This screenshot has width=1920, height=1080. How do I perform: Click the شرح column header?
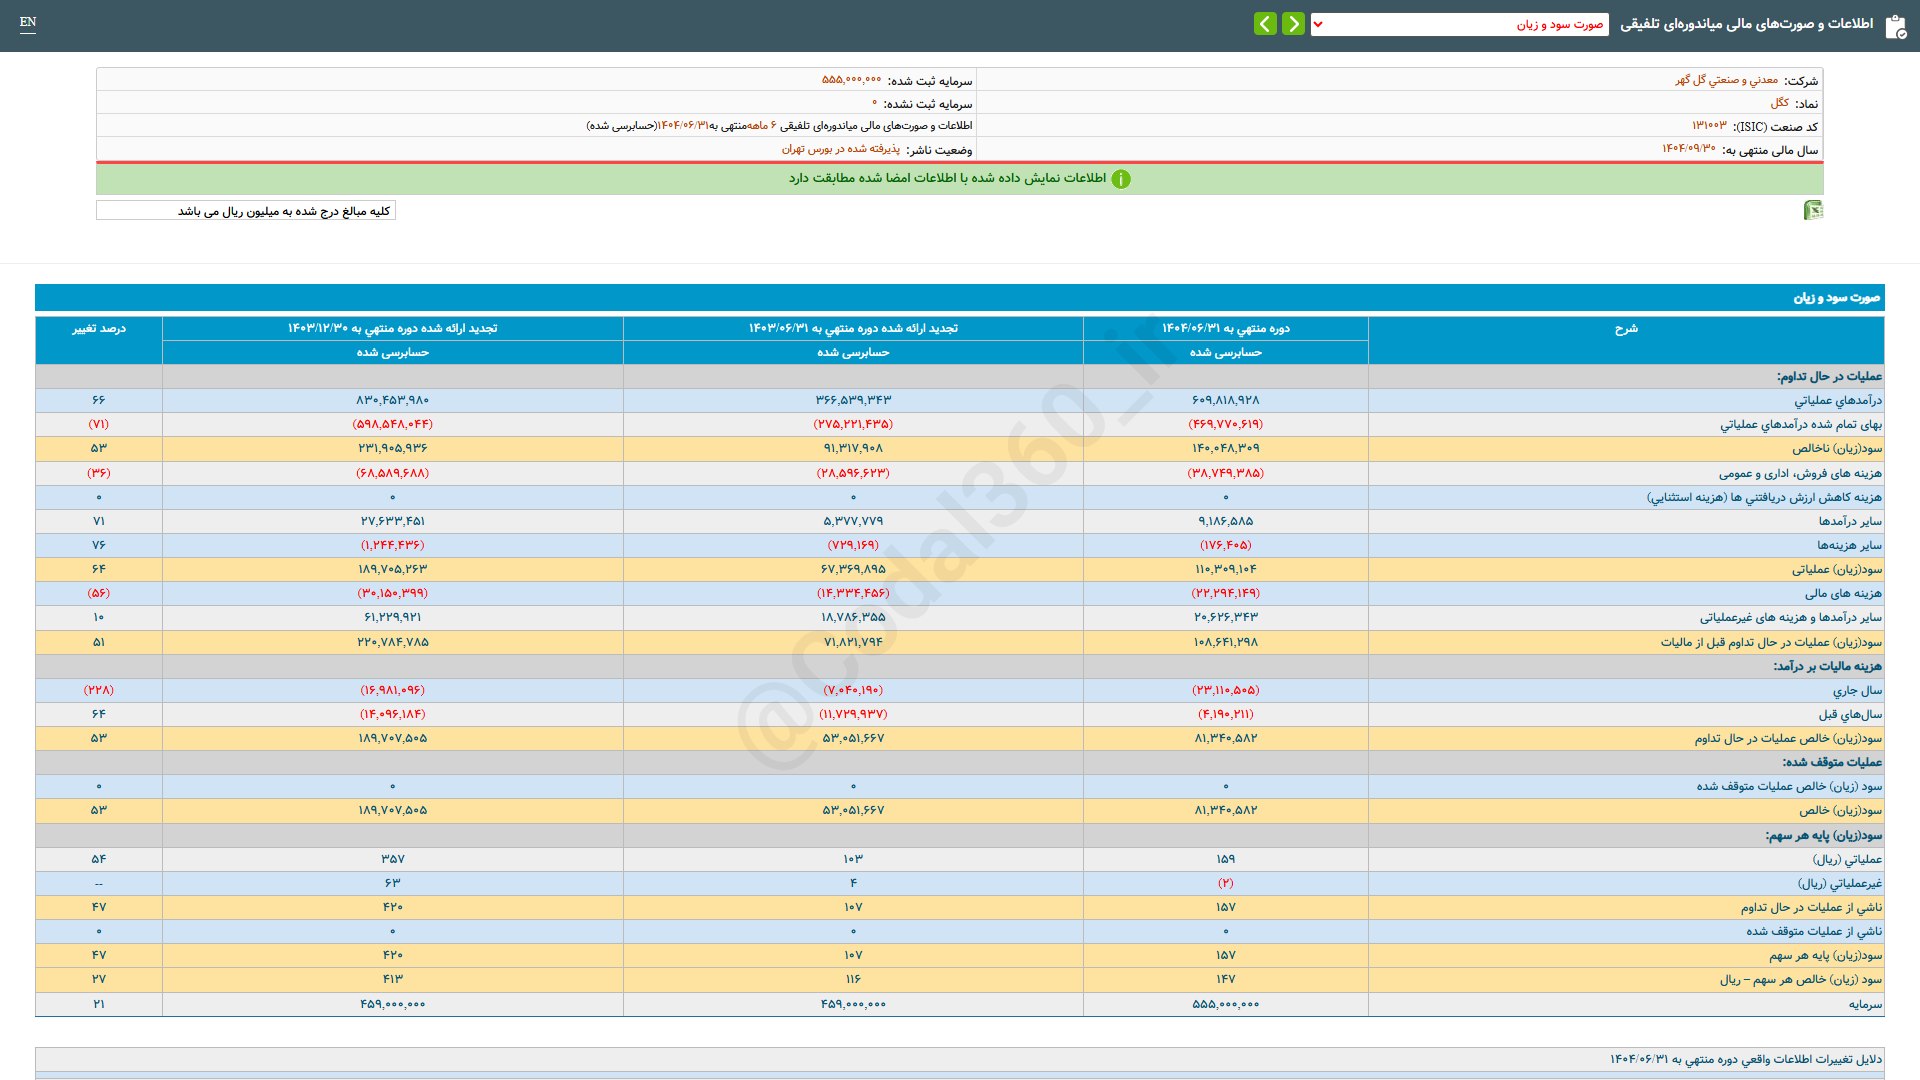click(1625, 329)
